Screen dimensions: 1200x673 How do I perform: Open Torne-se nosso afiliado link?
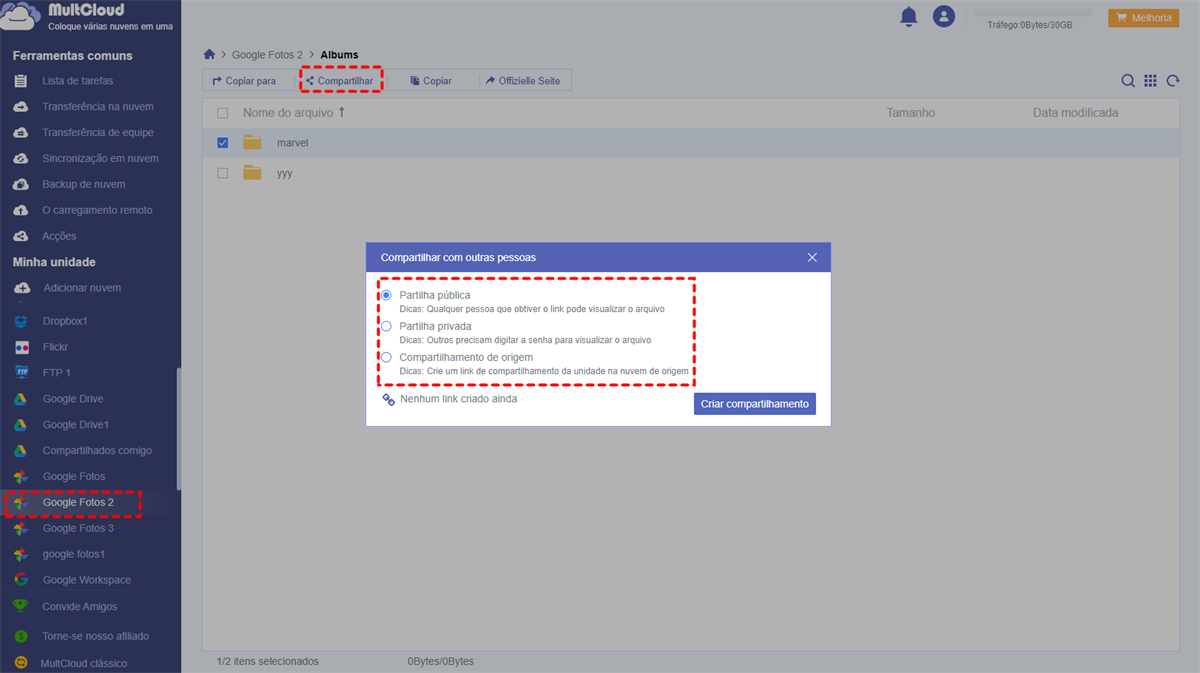[x=95, y=636]
